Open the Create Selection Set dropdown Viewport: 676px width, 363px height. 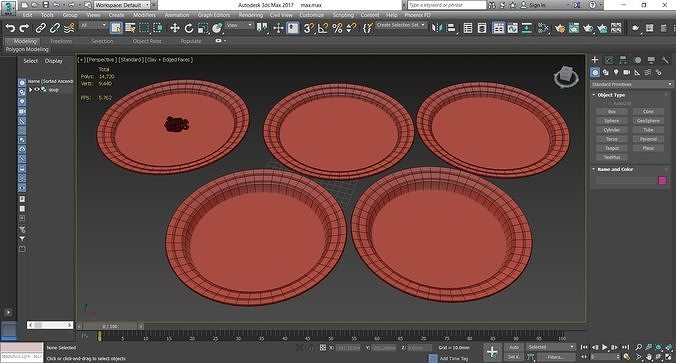(401, 25)
